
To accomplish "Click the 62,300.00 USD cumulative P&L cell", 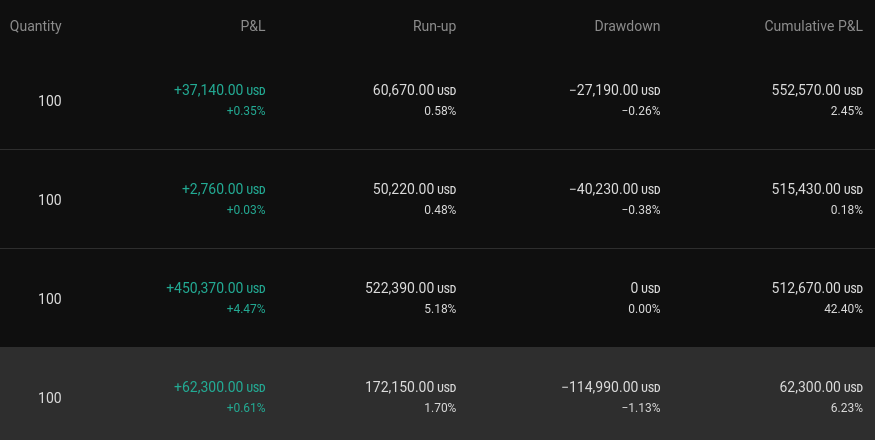I will [821, 387].
